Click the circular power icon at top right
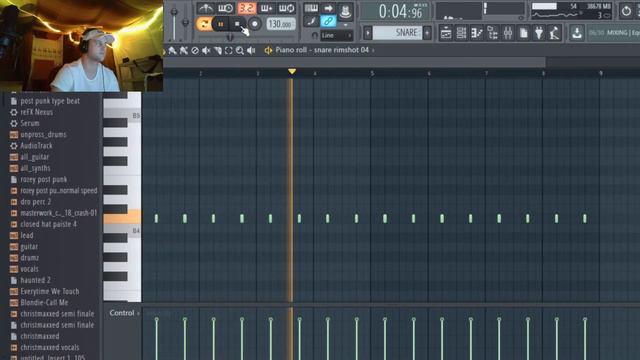This screenshot has width=640, height=360. (x=626, y=11)
